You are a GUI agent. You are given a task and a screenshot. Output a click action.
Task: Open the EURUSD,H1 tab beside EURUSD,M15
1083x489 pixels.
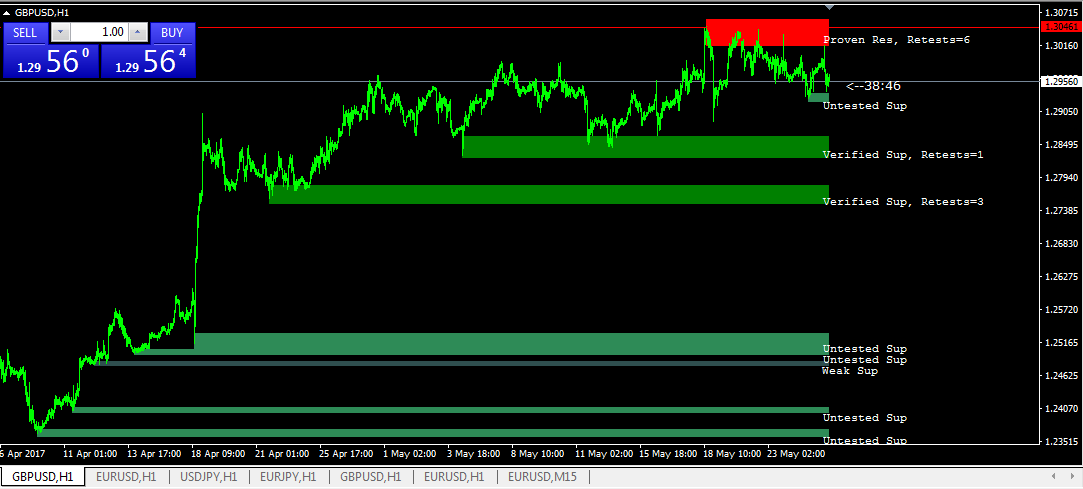(x=454, y=477)
